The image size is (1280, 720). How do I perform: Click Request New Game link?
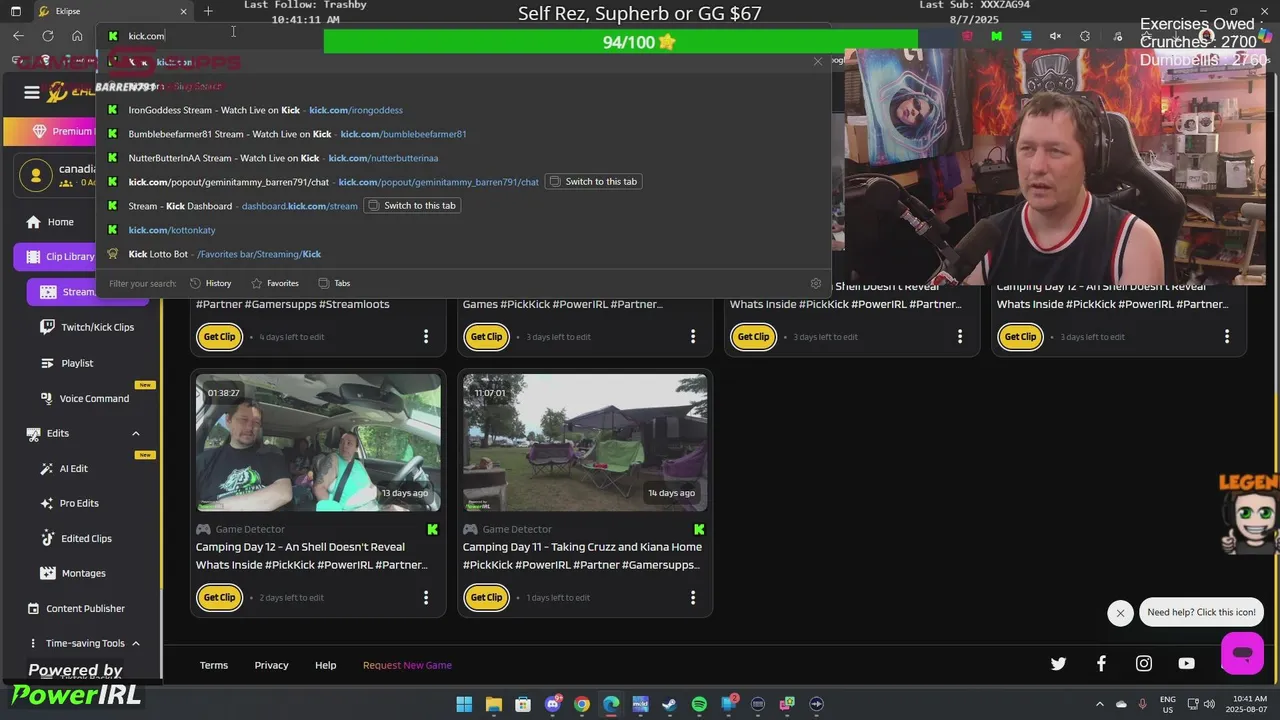(407, 665)
